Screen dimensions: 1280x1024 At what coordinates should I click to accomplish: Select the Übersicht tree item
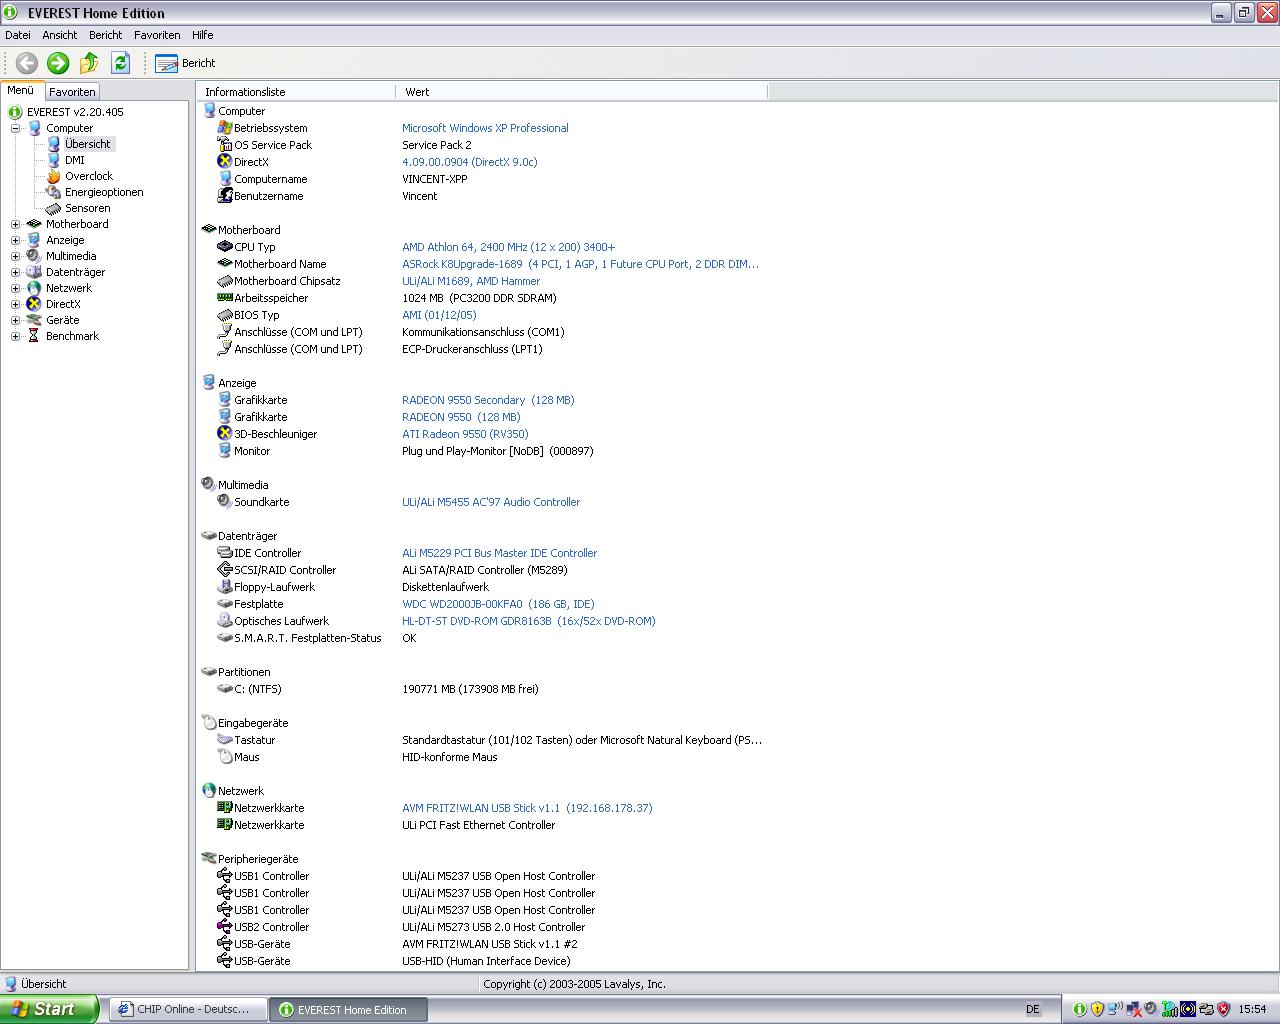[88, 144]
